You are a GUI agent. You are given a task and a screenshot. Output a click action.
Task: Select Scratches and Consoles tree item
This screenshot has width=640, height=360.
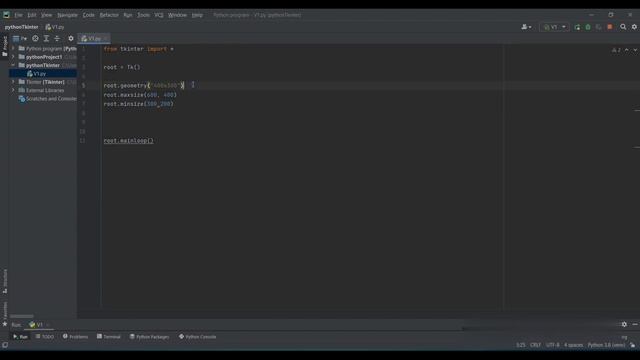(47, 99)
